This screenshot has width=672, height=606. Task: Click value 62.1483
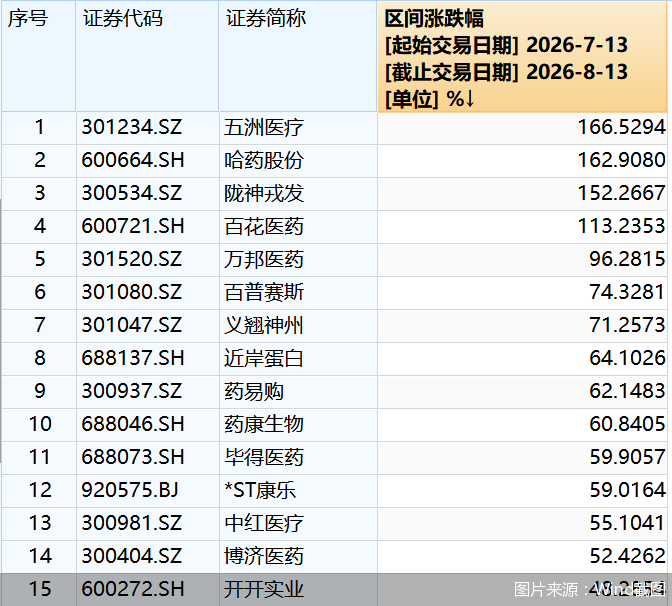coord(627,391)
